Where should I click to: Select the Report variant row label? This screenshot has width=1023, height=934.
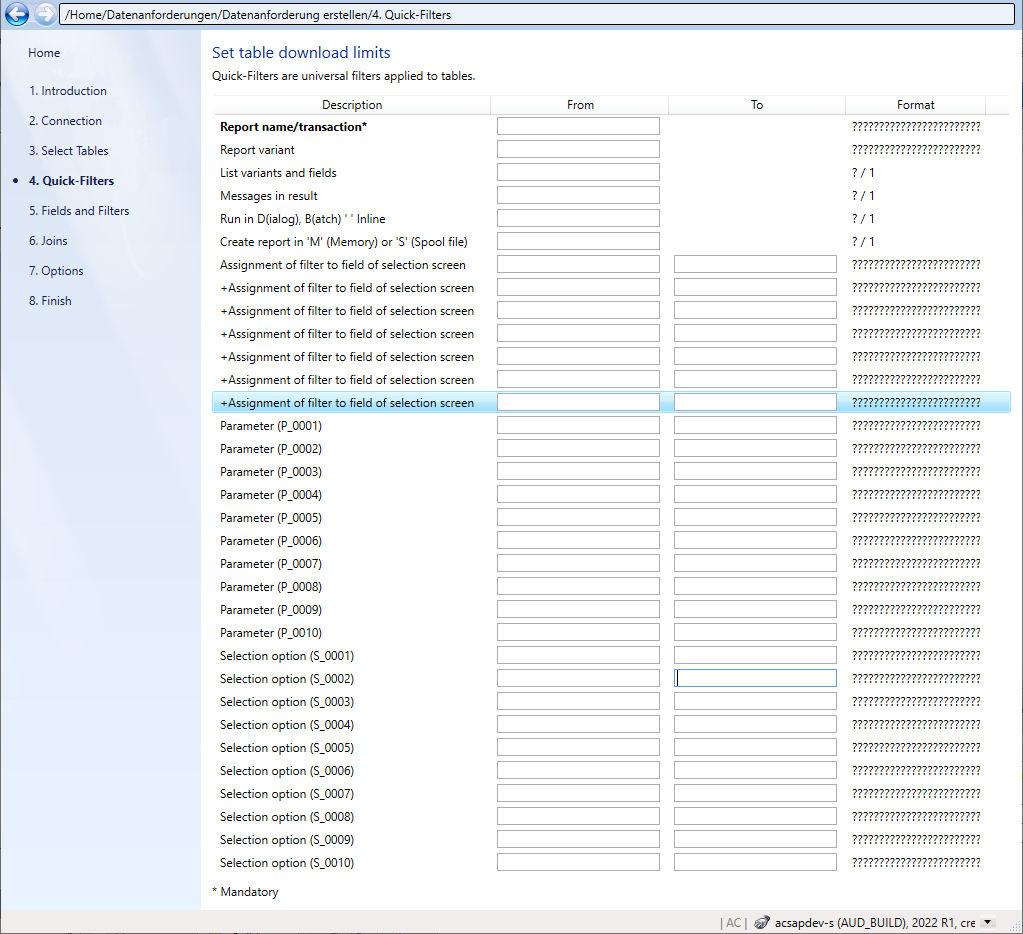pyautogui.click(x=257, y=149)
